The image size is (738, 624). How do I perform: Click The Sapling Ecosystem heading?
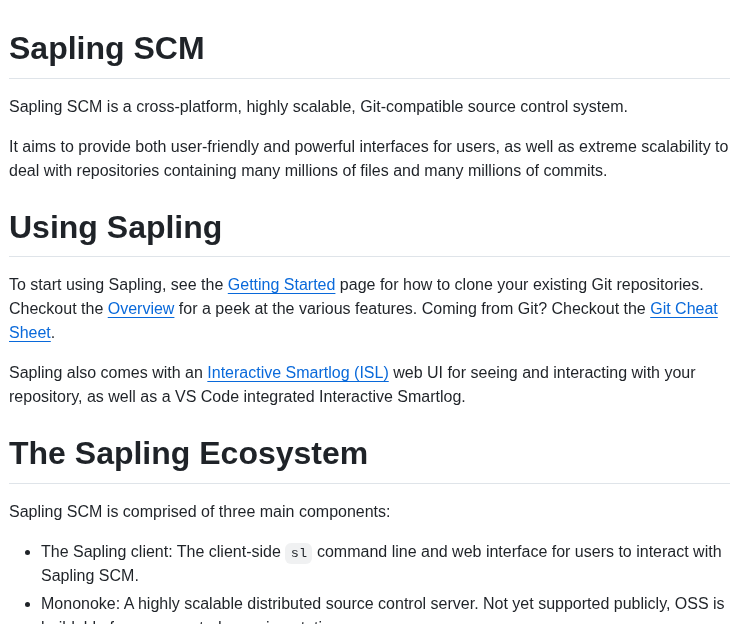click(x=188, y=454)
